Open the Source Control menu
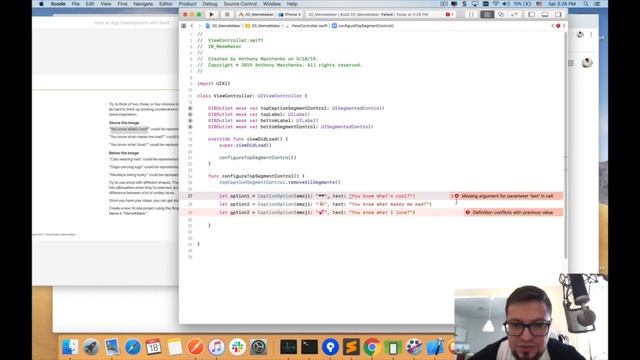Viewport: 640px width, 360px height. tap(240, 4)
